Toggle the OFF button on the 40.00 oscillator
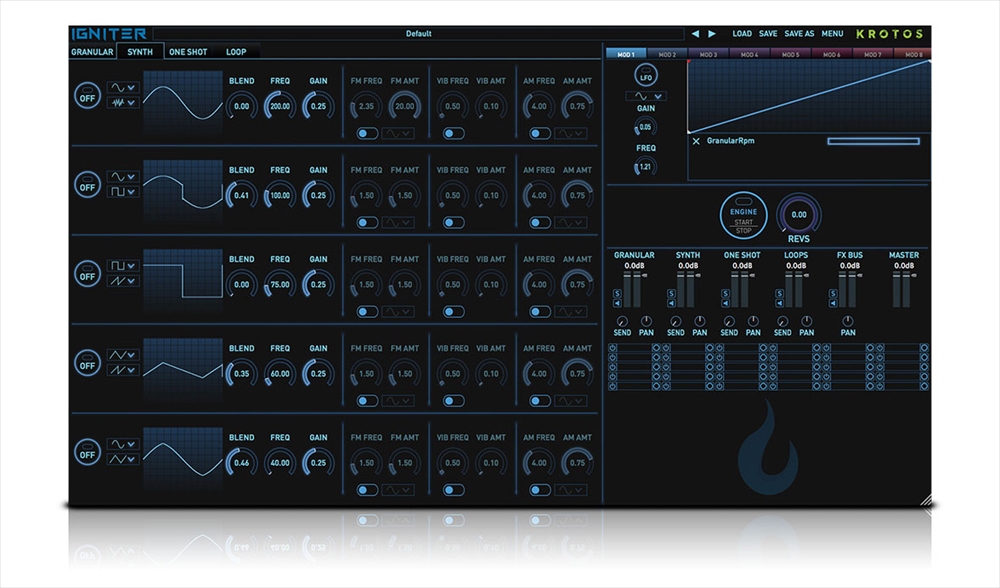The height and width of the screenshot is (588, 1000). [87, 453]
